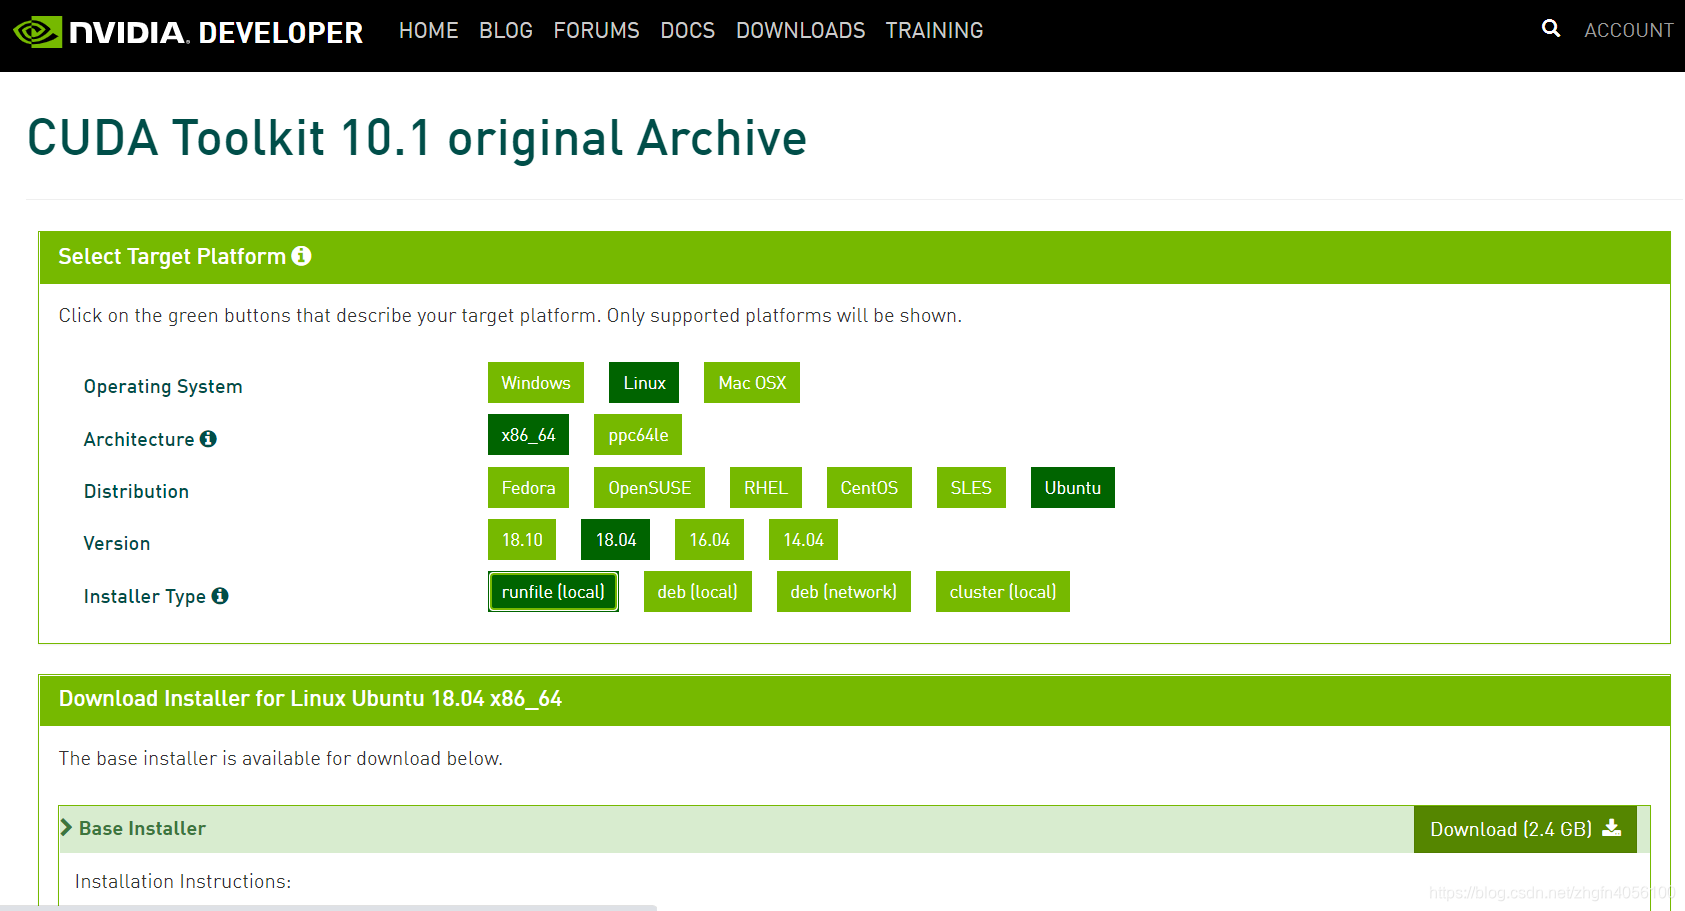Choose version 14.04
This screenshot has width=1685, height=911.
pyautogui.click(x=803, y=540)
